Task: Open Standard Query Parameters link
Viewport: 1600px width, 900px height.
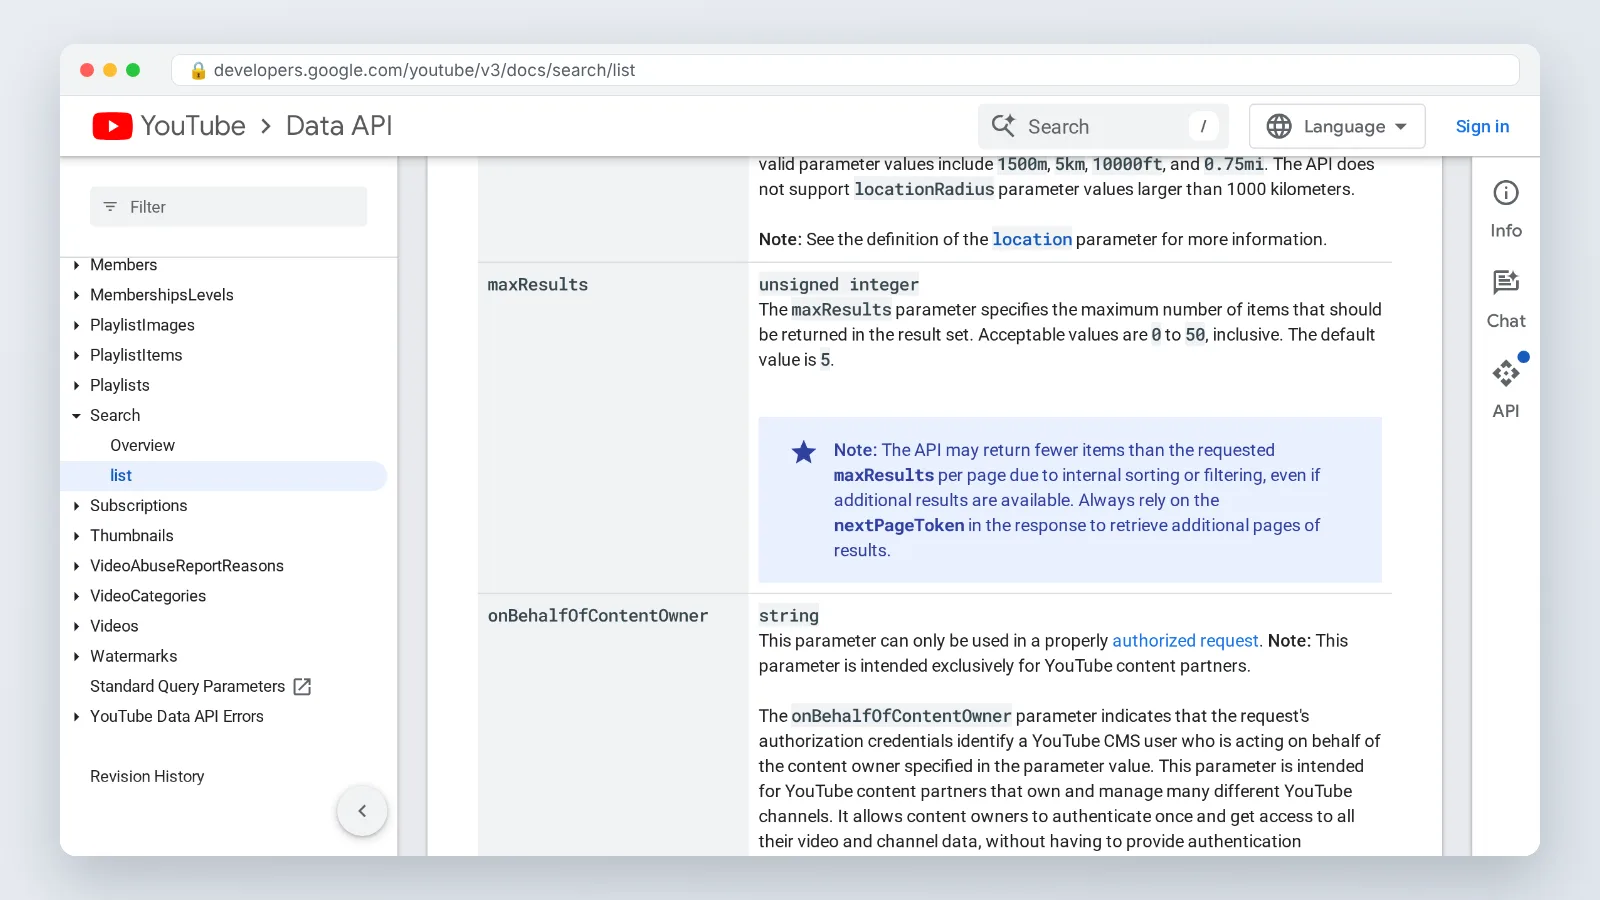Action: click(187, 686)
